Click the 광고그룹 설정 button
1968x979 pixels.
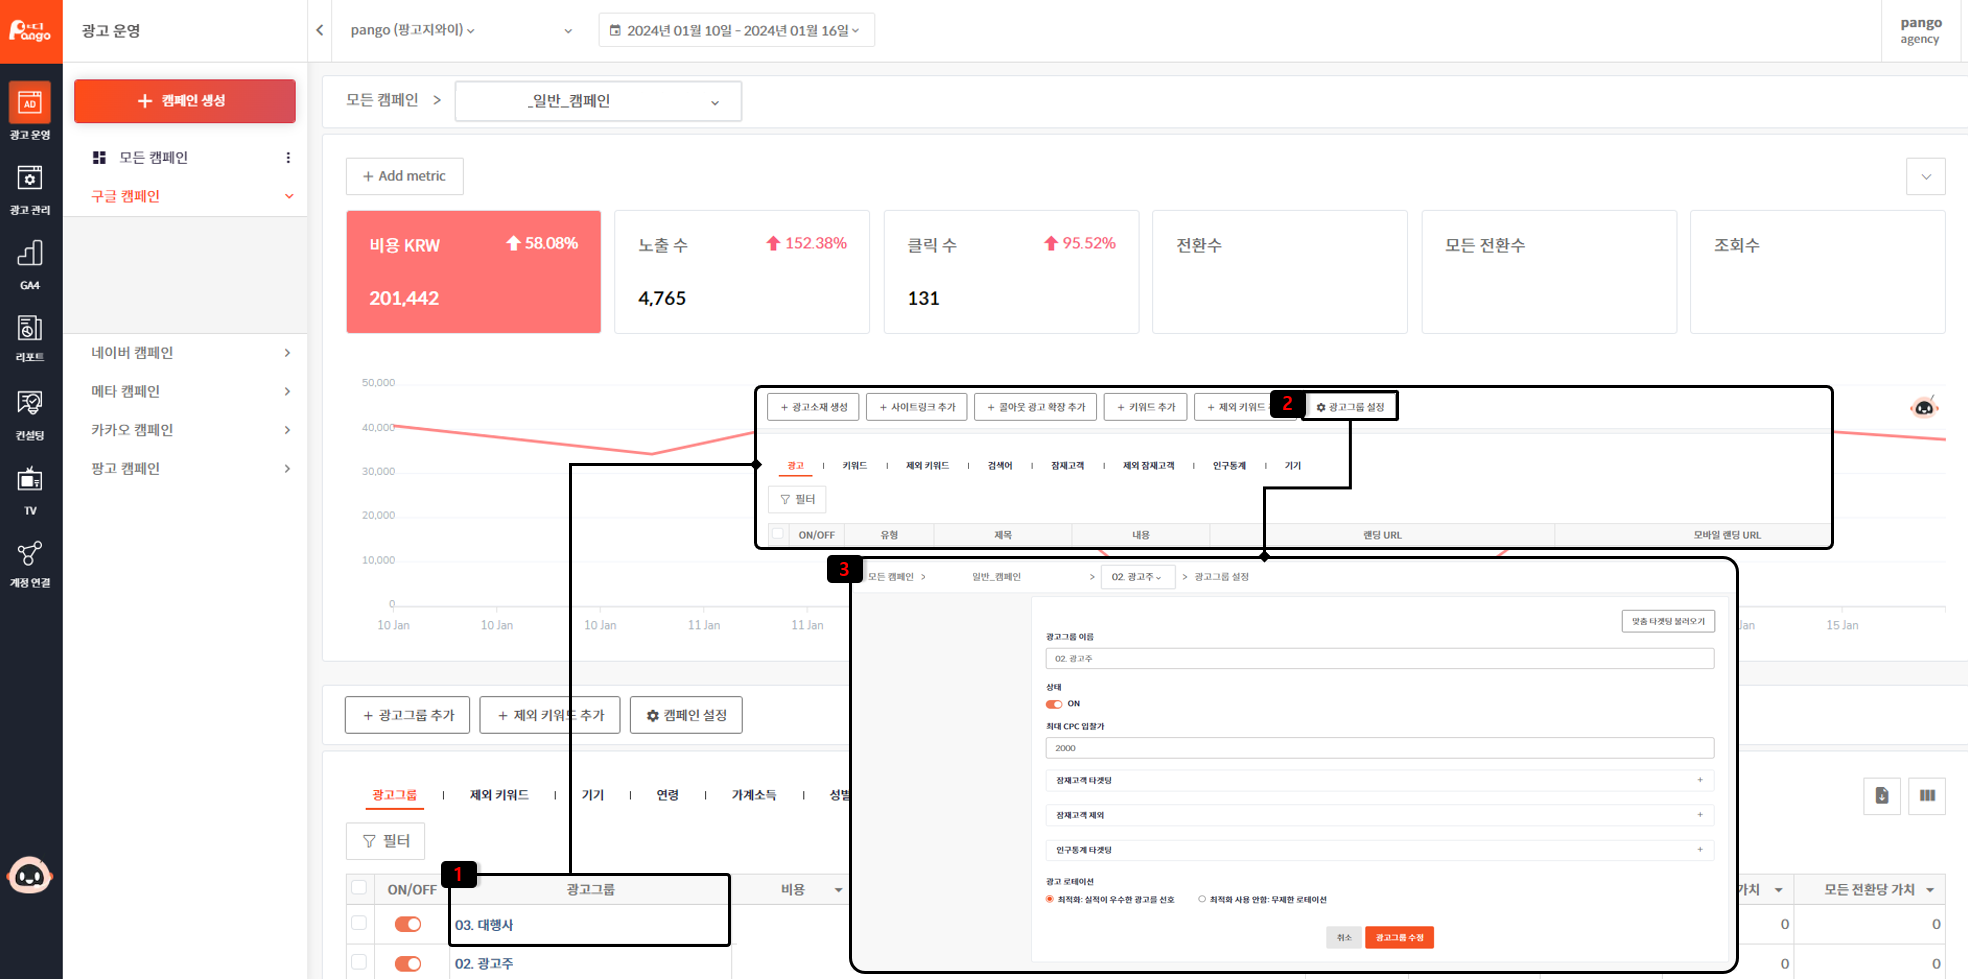pyautogui.click(x=1351, y=407)
